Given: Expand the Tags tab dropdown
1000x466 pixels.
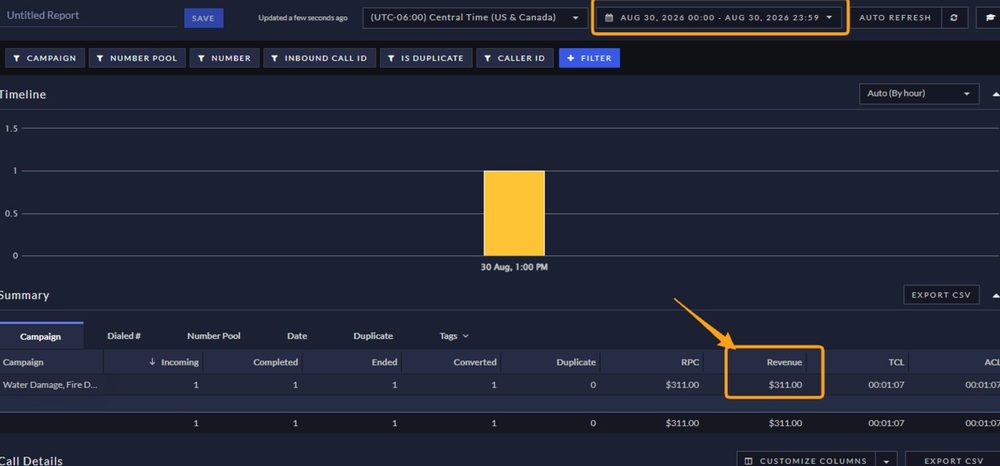Looking at the screenshot, I should [453, 336].
